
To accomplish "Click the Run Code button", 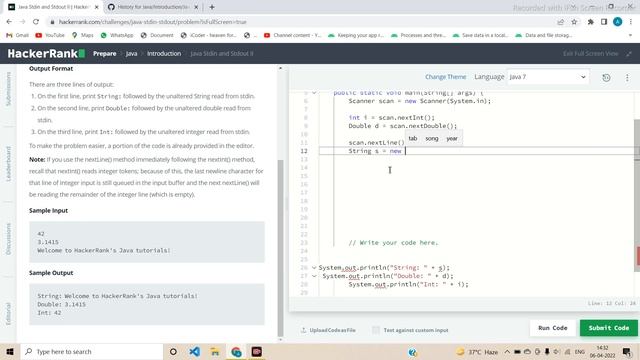I will pos(553,328).
